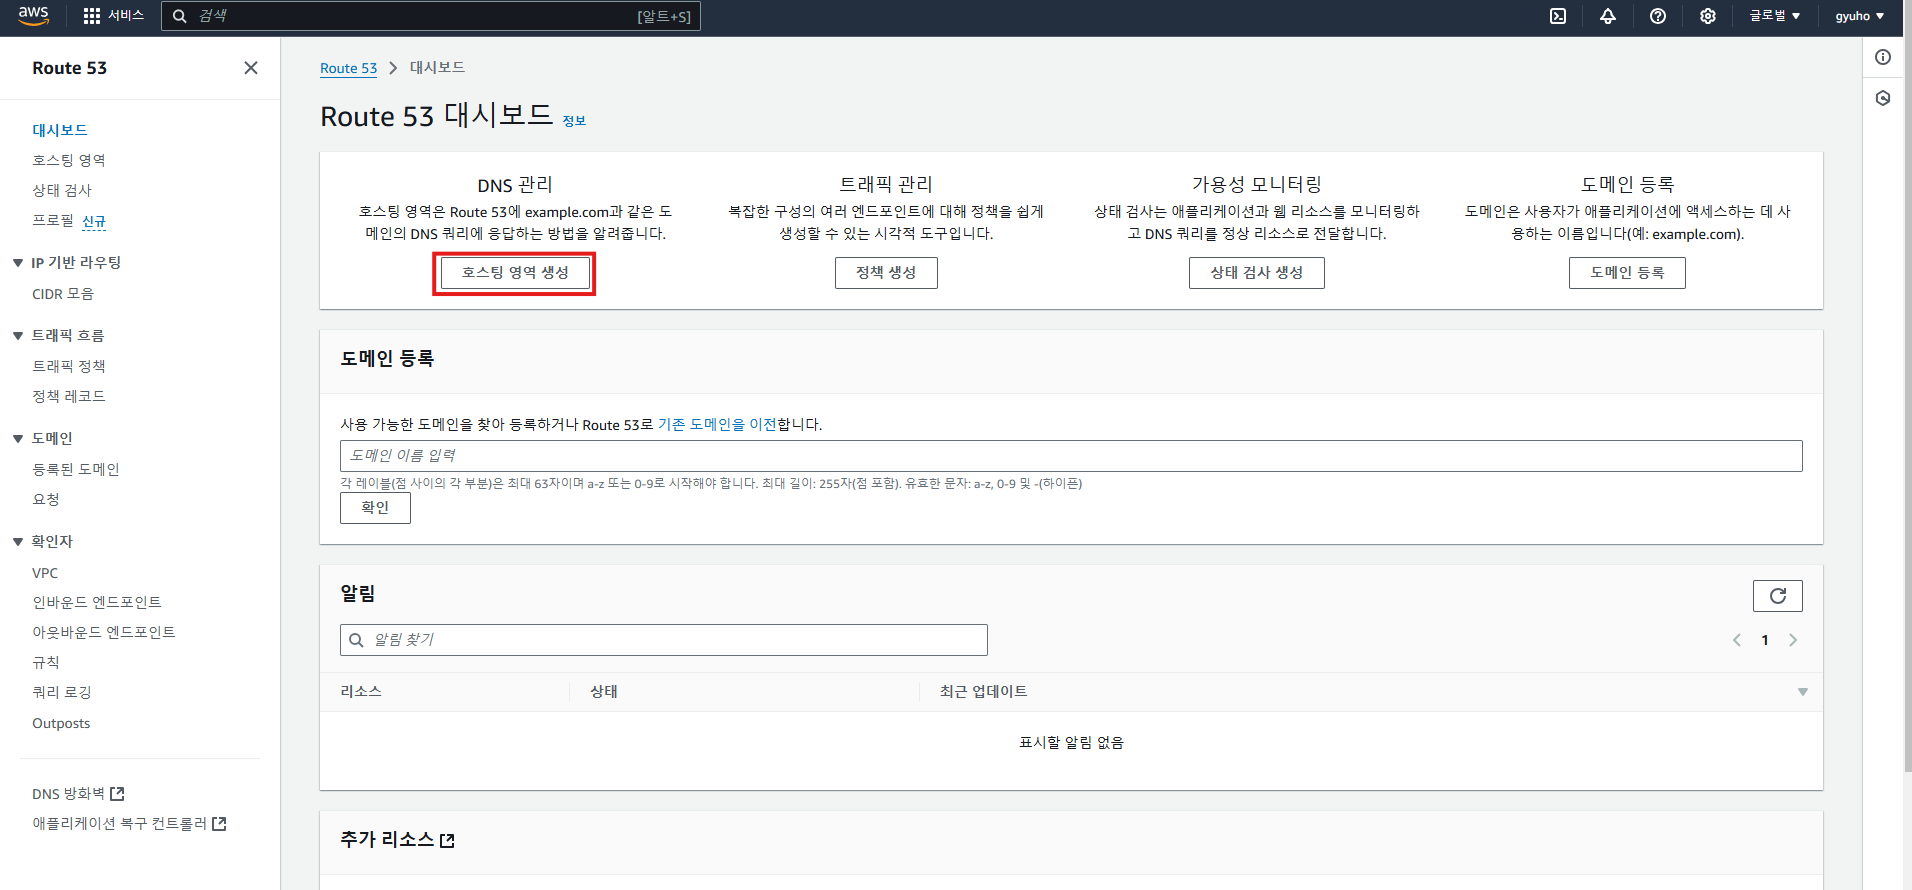1912x890 pixels.
Task: Click the 확인 button under domain input
Action: pos(375,508)
